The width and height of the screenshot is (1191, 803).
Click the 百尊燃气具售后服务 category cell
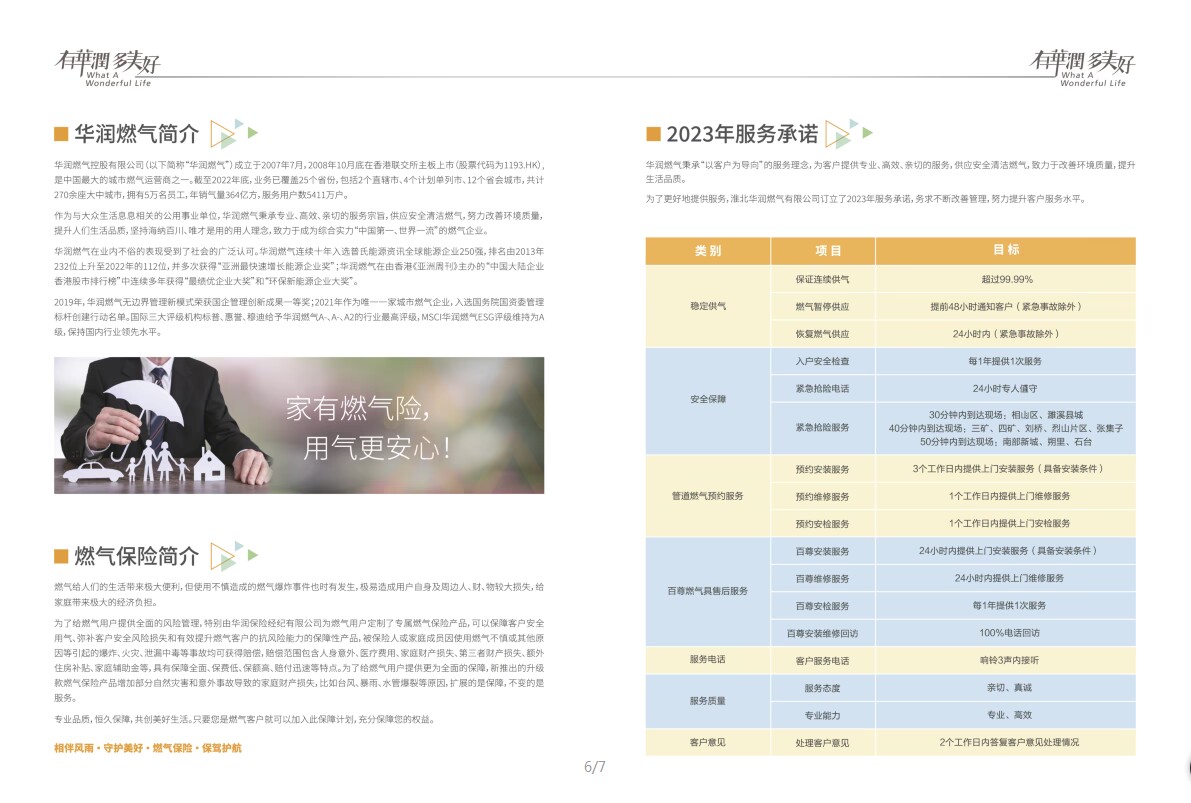(x=708, y=591)
